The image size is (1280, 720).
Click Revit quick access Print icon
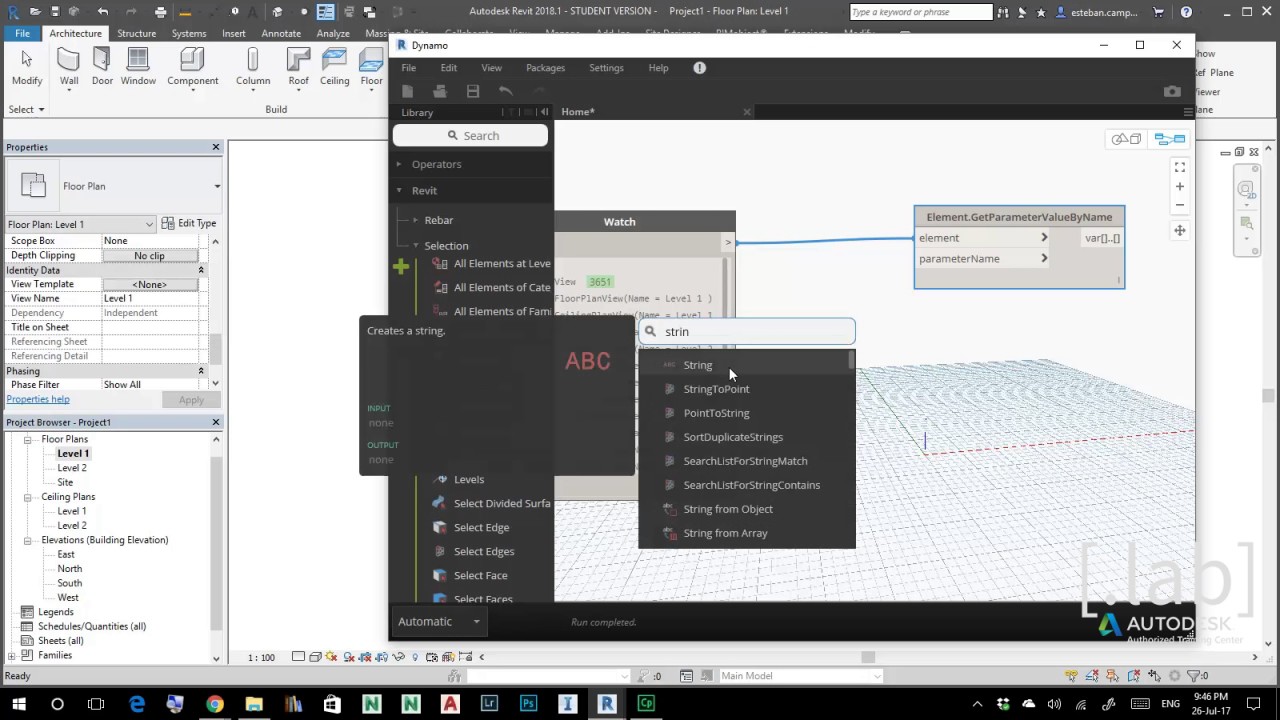(x=160, y=12)
